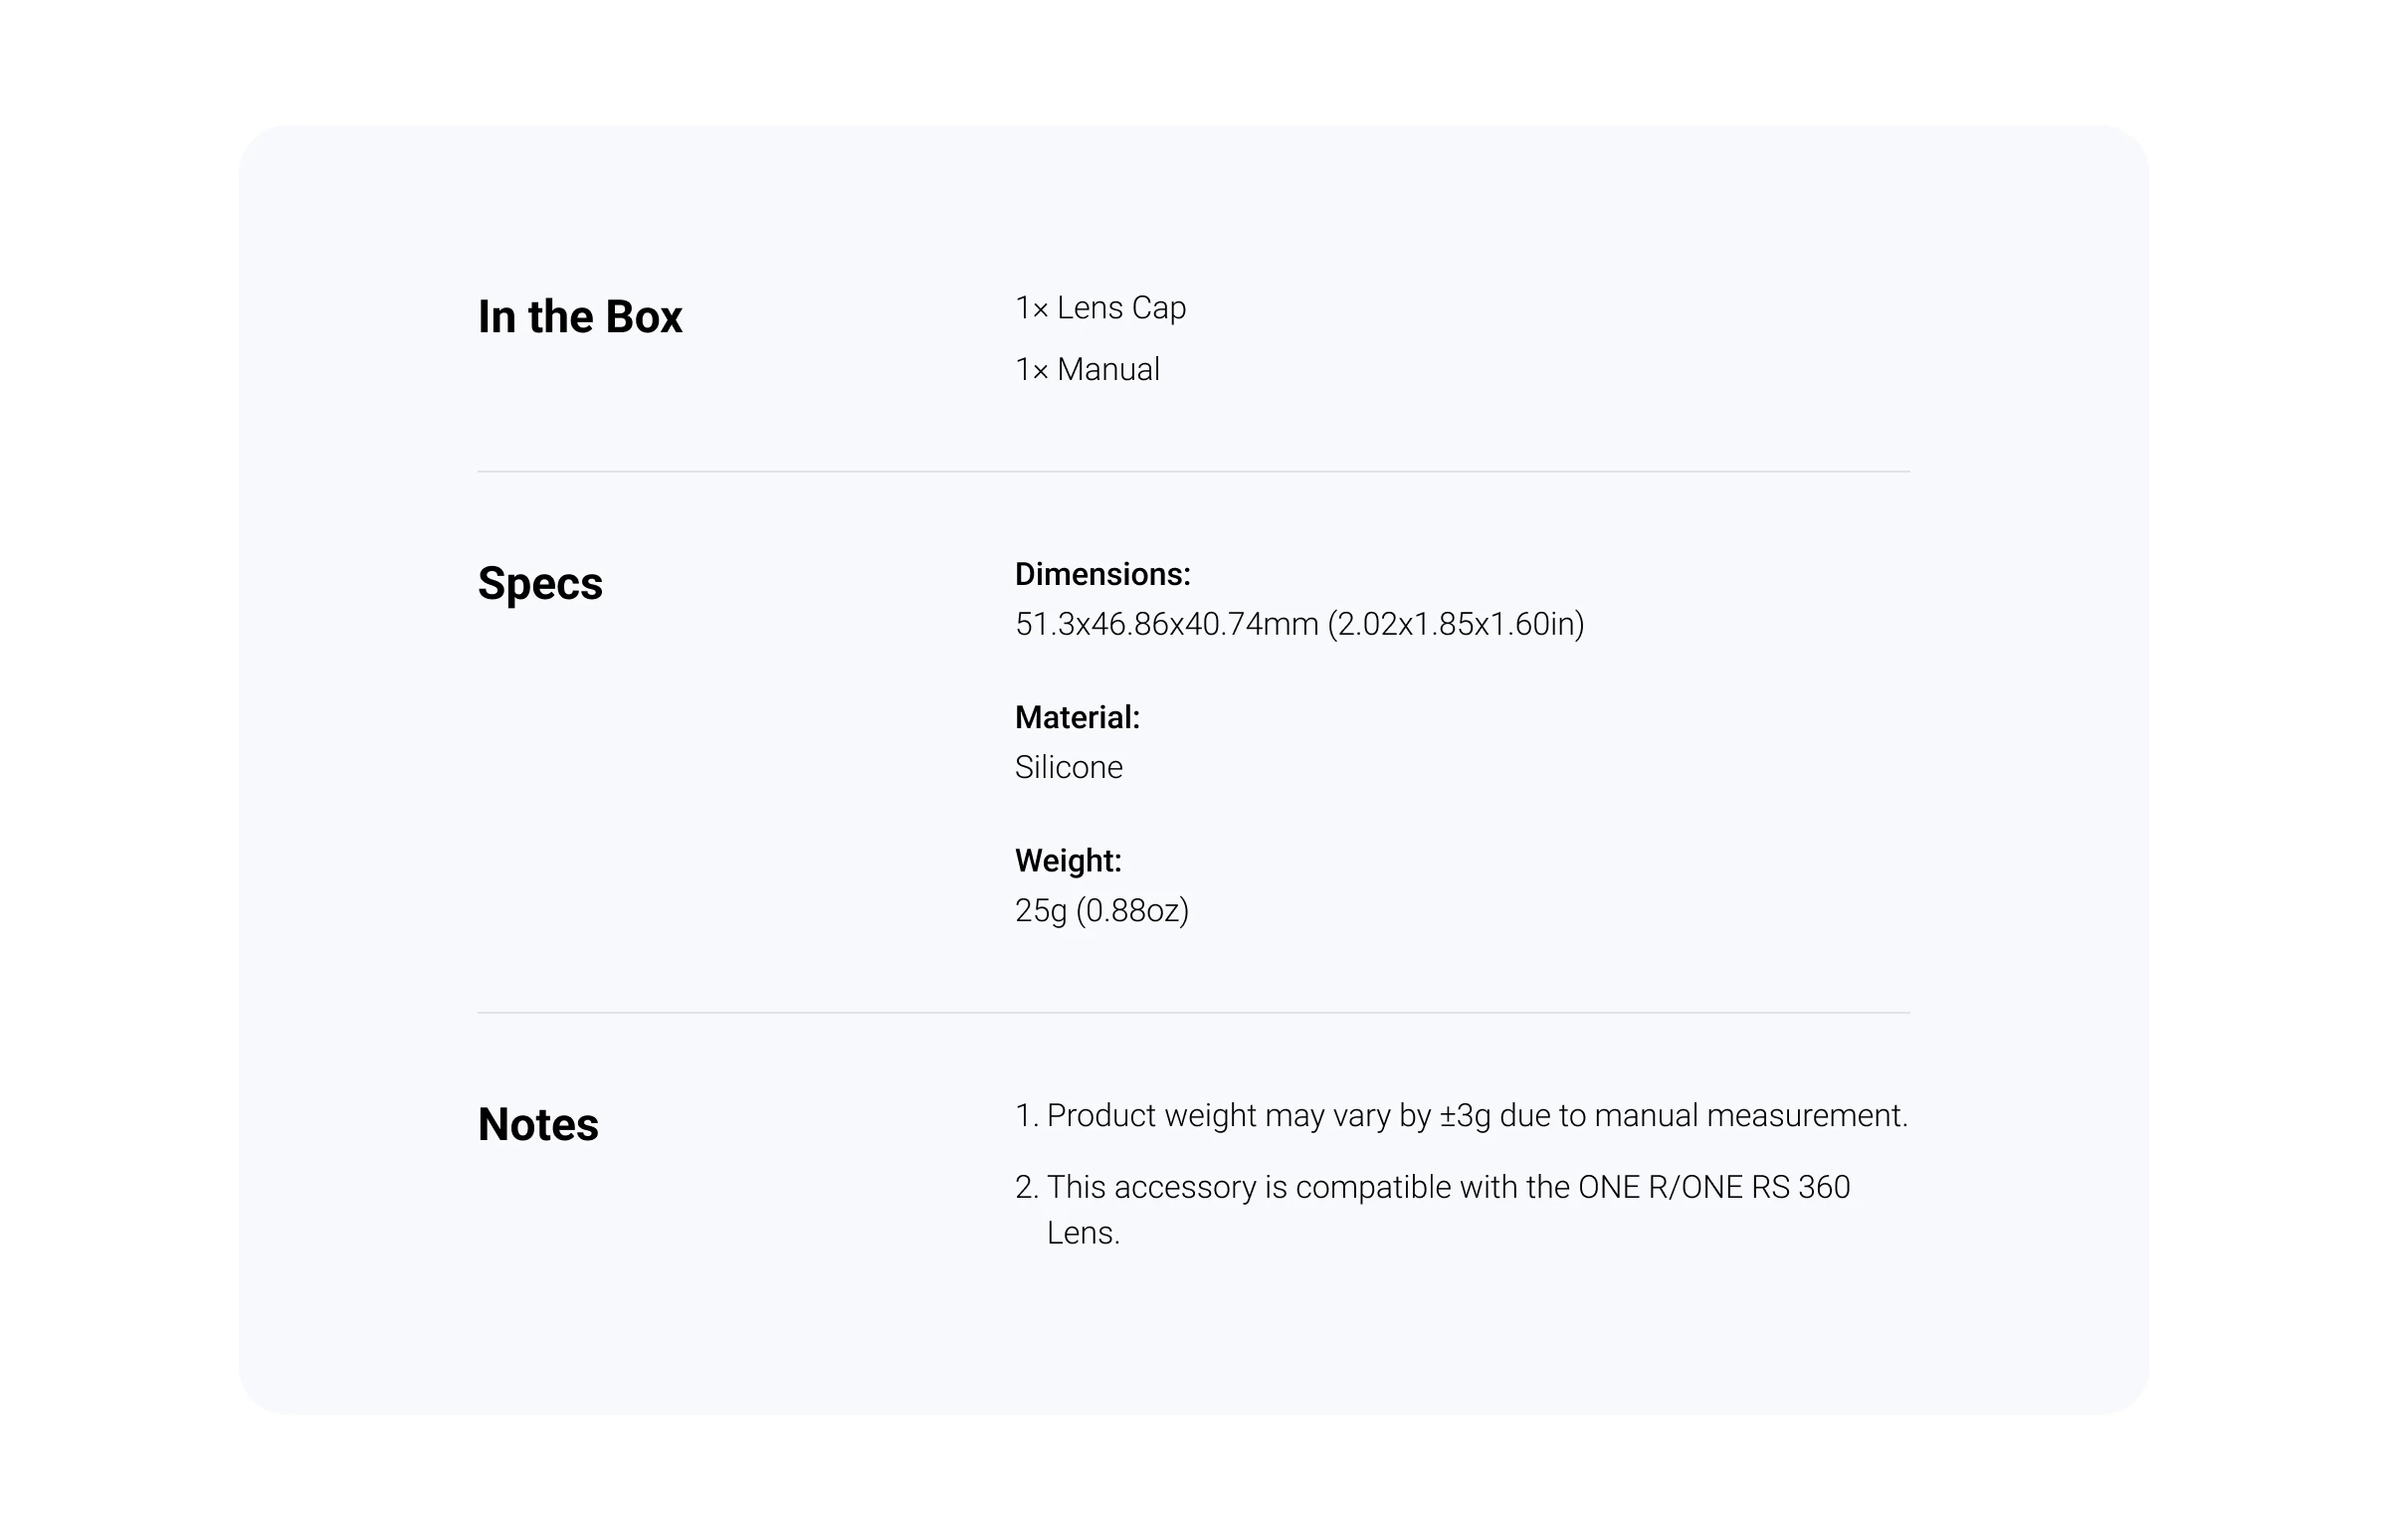Click the "Specs" section heading
Viewport: 2388px width, 1540px height.
coord(540,584)
